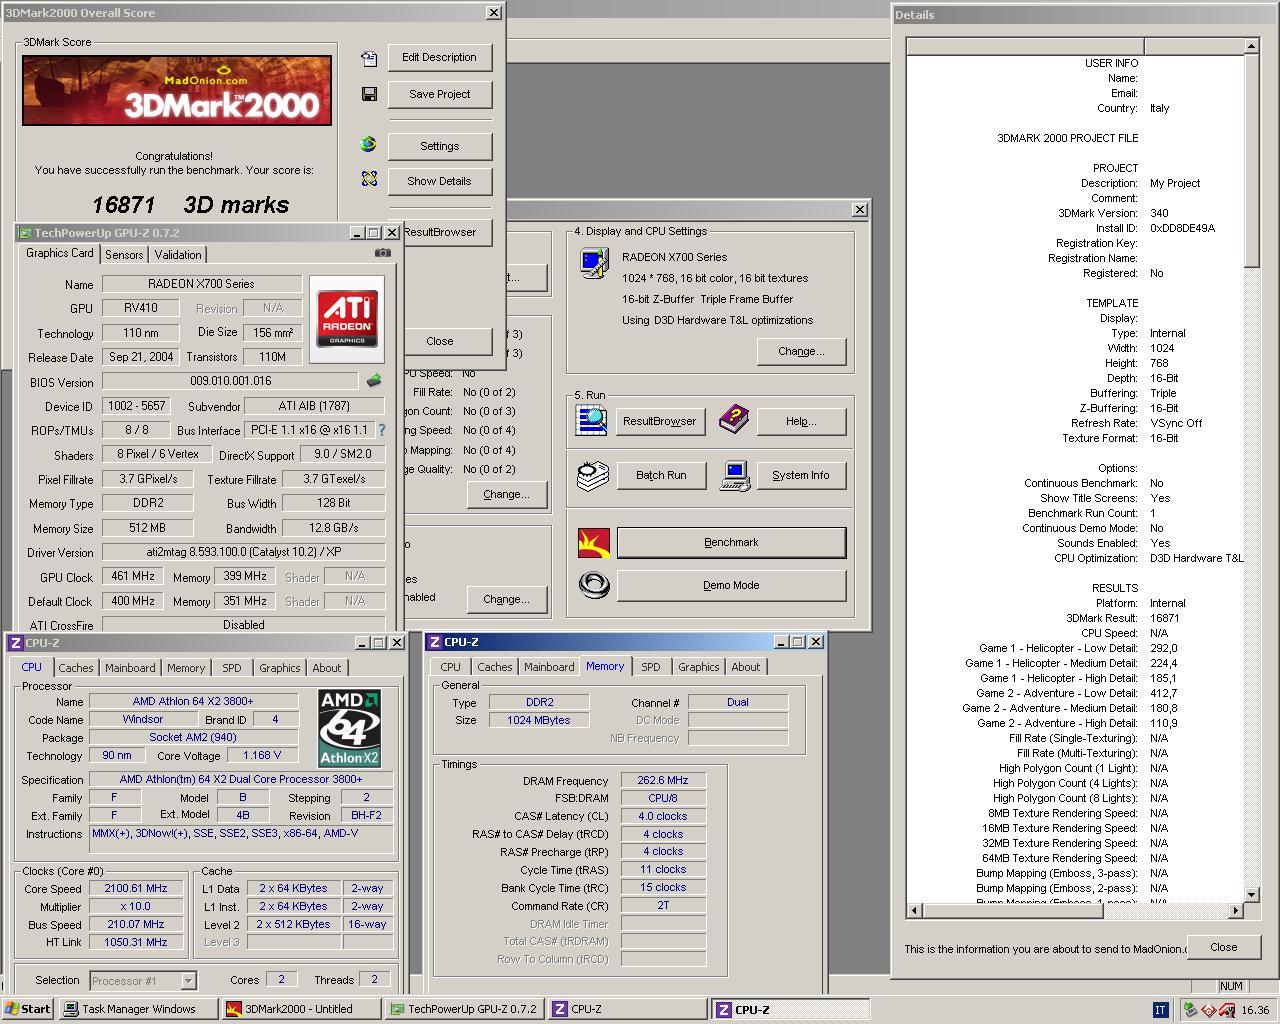Click the Edit Description button

pos(439,58)
